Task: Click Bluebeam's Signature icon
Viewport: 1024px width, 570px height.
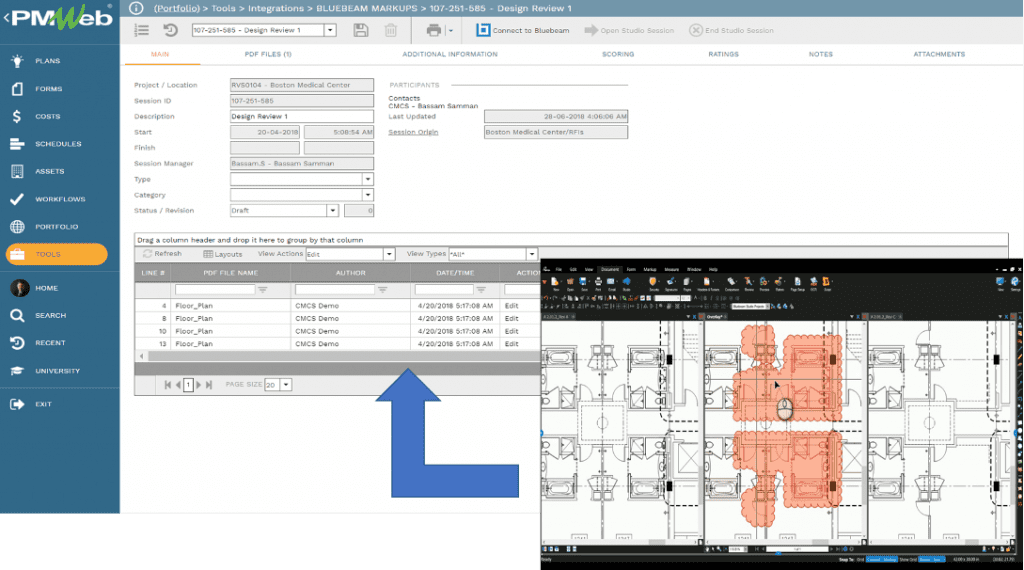Action: tap(671, 283)
